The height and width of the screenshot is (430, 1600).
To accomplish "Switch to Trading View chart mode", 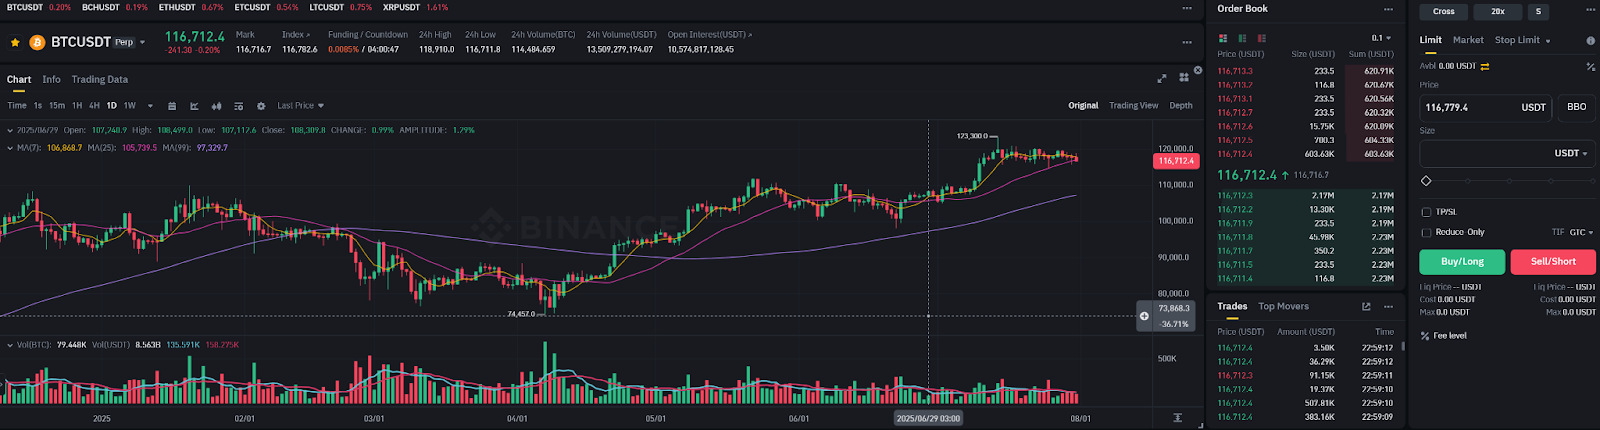I will pos(1133,105).
